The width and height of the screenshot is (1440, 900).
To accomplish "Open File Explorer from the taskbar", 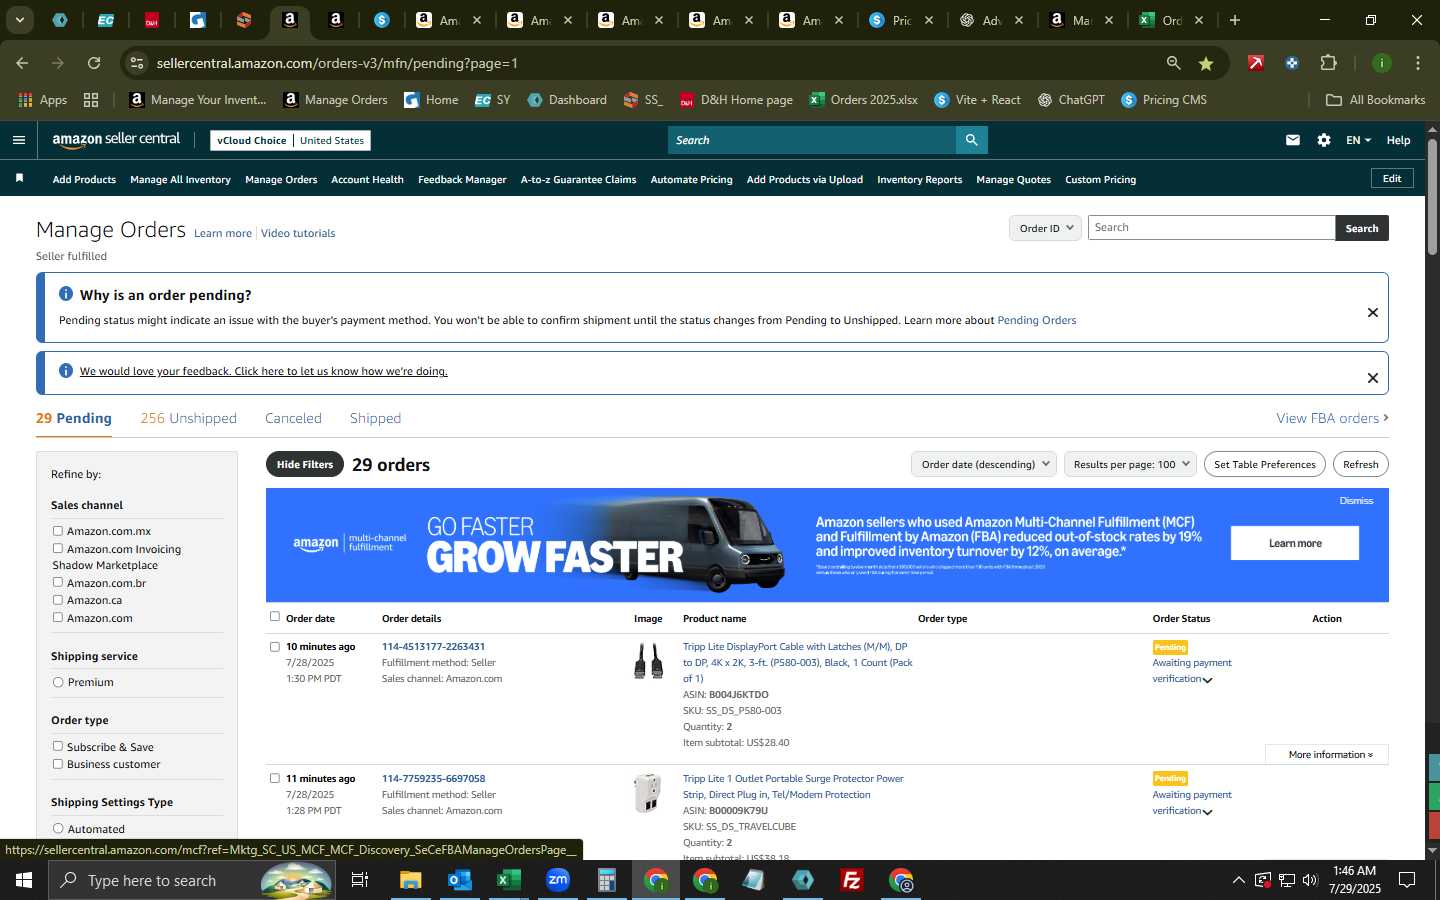I will coord(410,880).
